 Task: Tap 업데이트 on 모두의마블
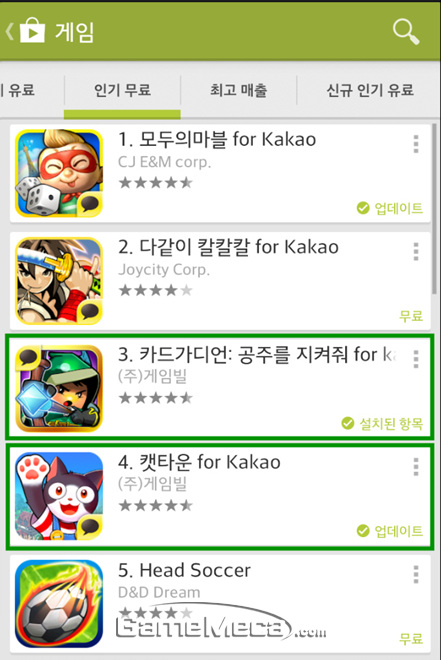[x=390, y=208]
